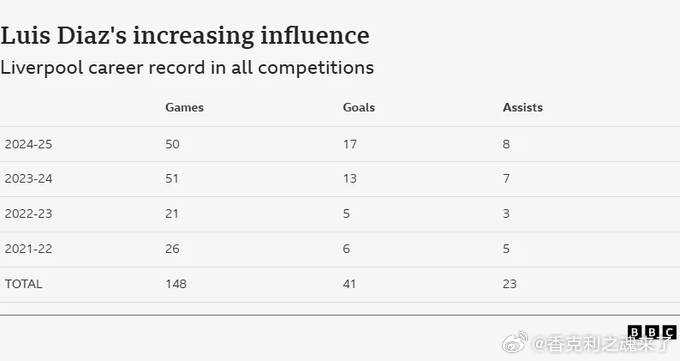Click the subtitle about Liverpool career record
This screenshot has height=361, width=680.
[x=187, y=68]
